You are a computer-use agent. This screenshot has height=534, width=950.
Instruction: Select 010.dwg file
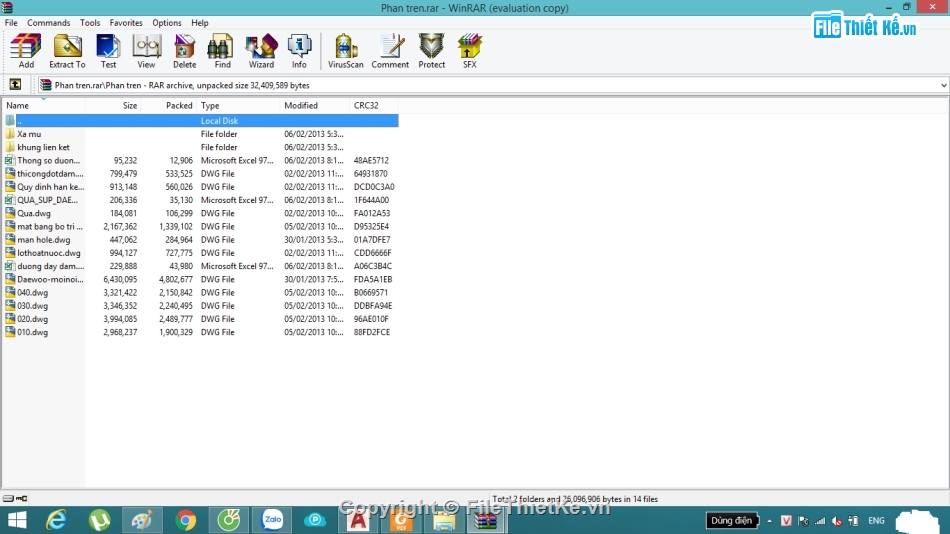201,332
